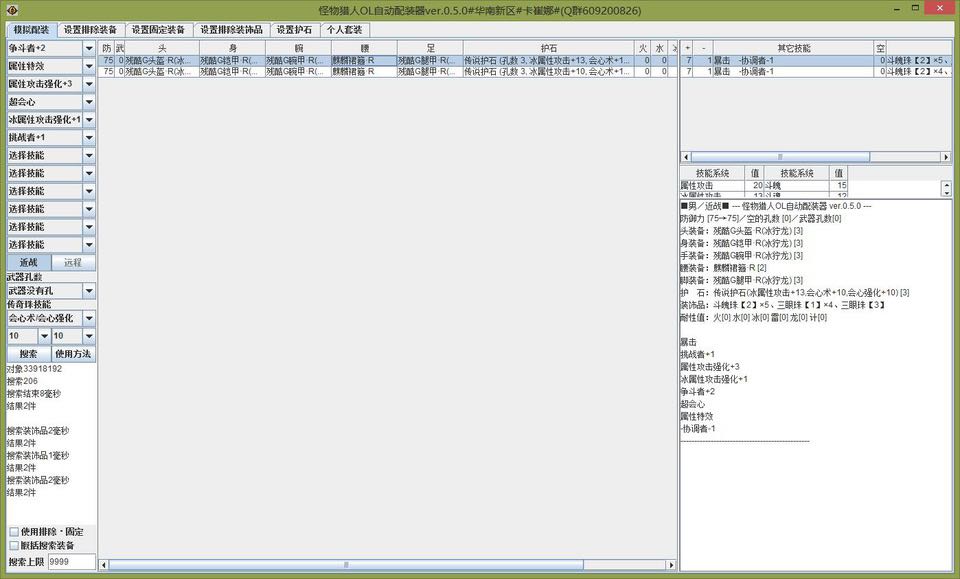
Task: Click the 头 column header
Action: (162, 48)
